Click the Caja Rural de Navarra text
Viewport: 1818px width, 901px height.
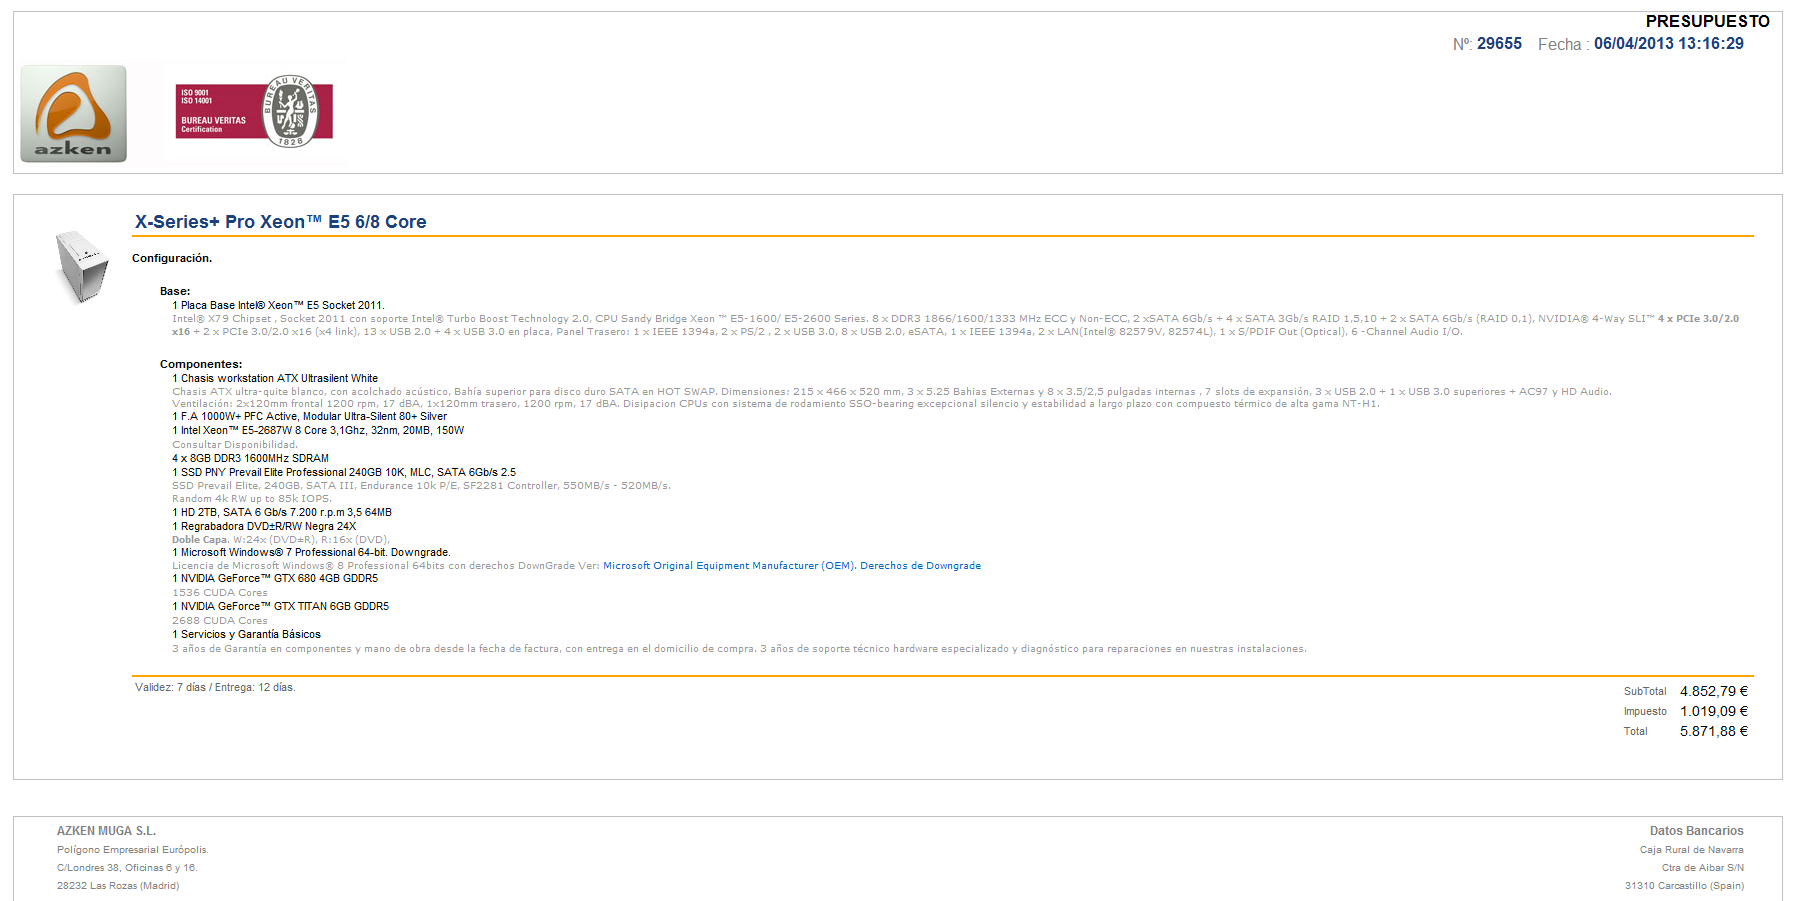pyautogui.click(x=1691, y=850)
